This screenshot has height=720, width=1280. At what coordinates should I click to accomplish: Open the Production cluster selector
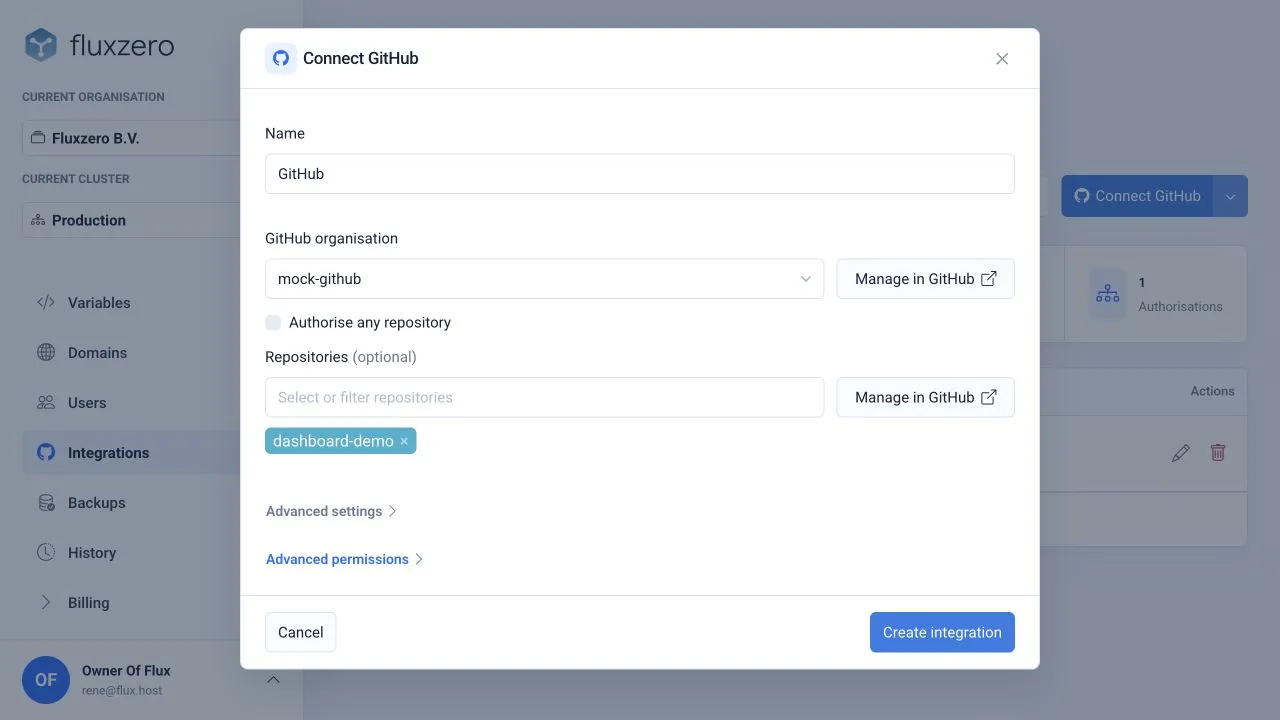pos(132,220)
